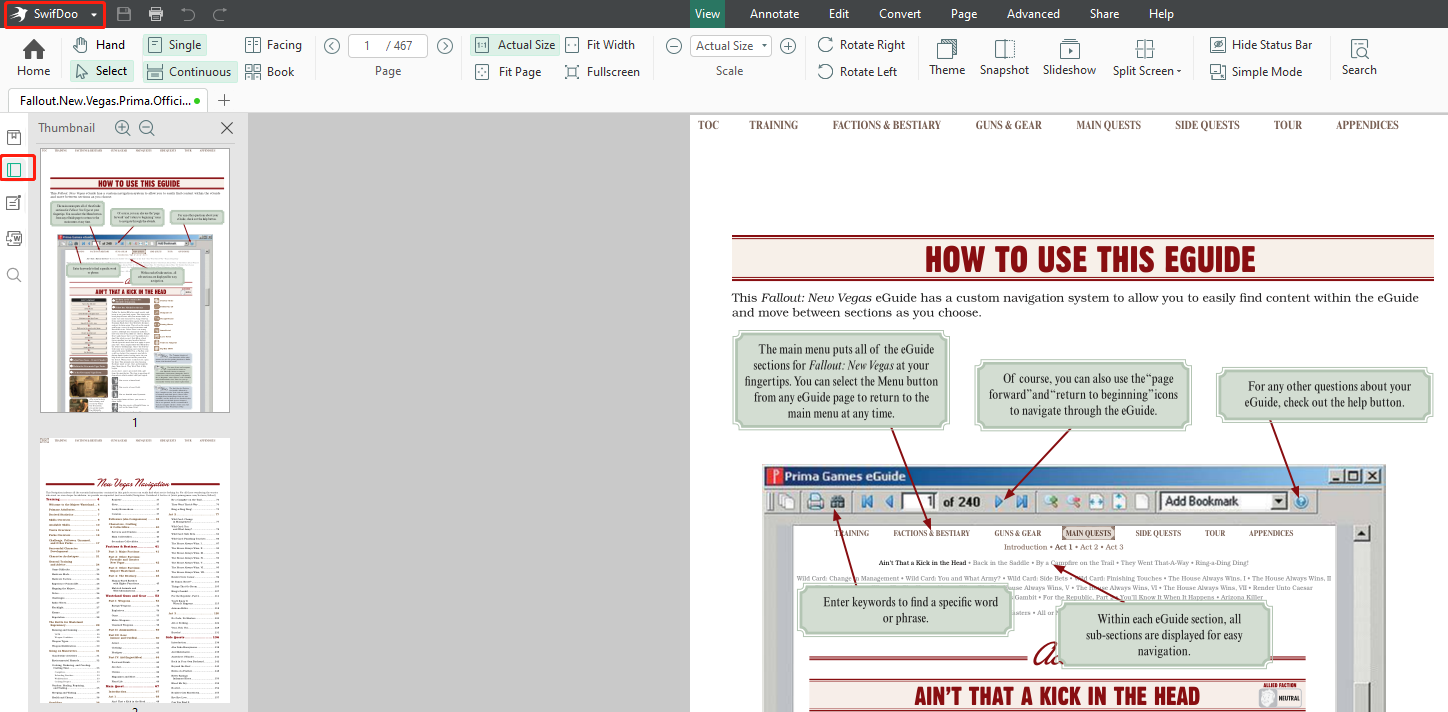Image resolution: width=1448 pixels, height=712 pixels.
Task: Go to previous page arrow
Action: pyautogui.click(x=332, y=46)
